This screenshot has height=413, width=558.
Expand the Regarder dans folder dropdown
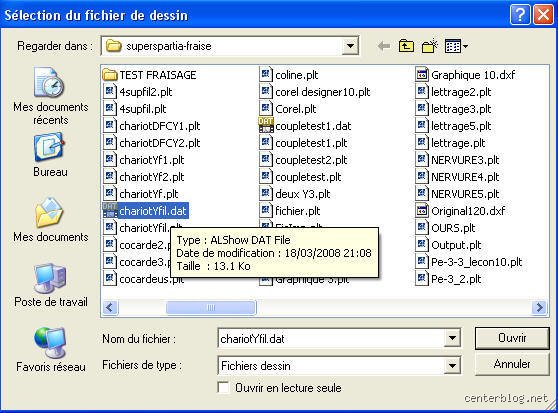pyautogui.click(x=350, y=46)
